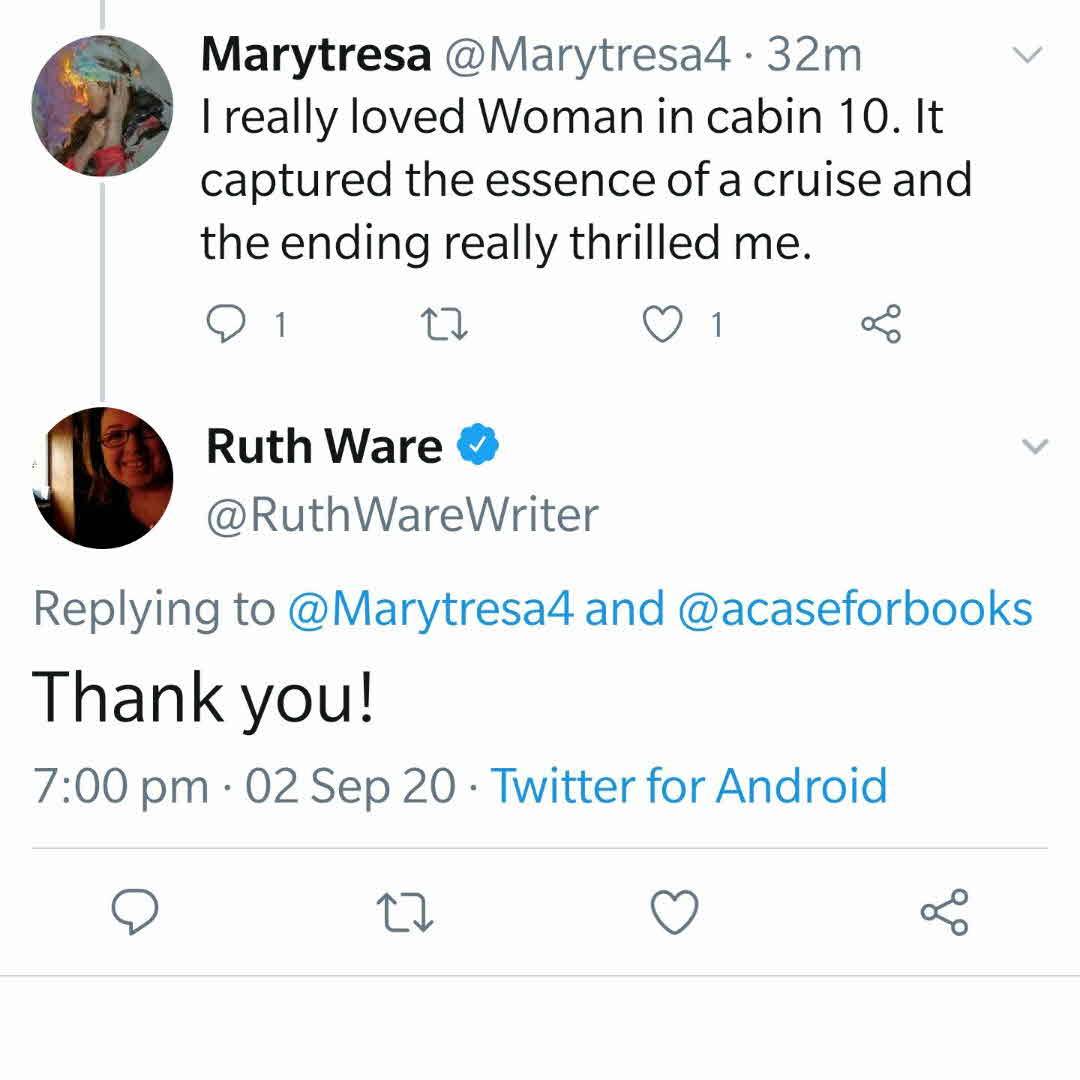Expand options chevron on Ruth Ware's tweet

[1036, 446]
